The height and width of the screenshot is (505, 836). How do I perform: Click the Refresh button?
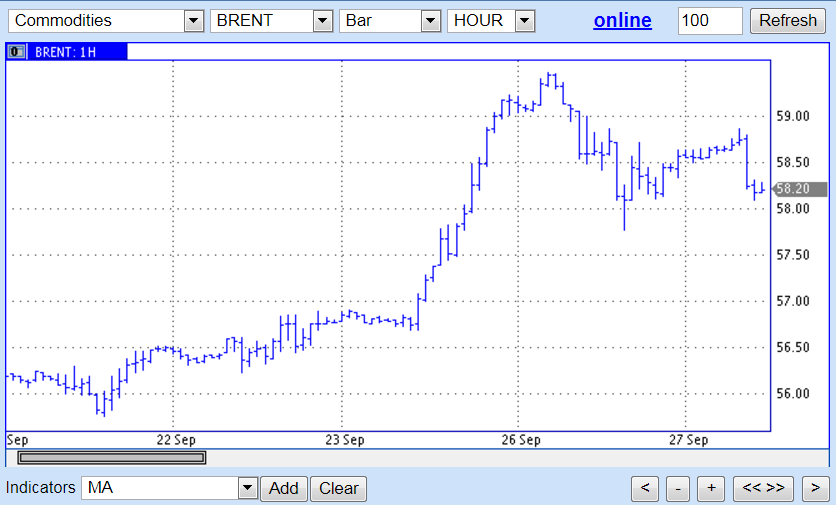(787, 21)
